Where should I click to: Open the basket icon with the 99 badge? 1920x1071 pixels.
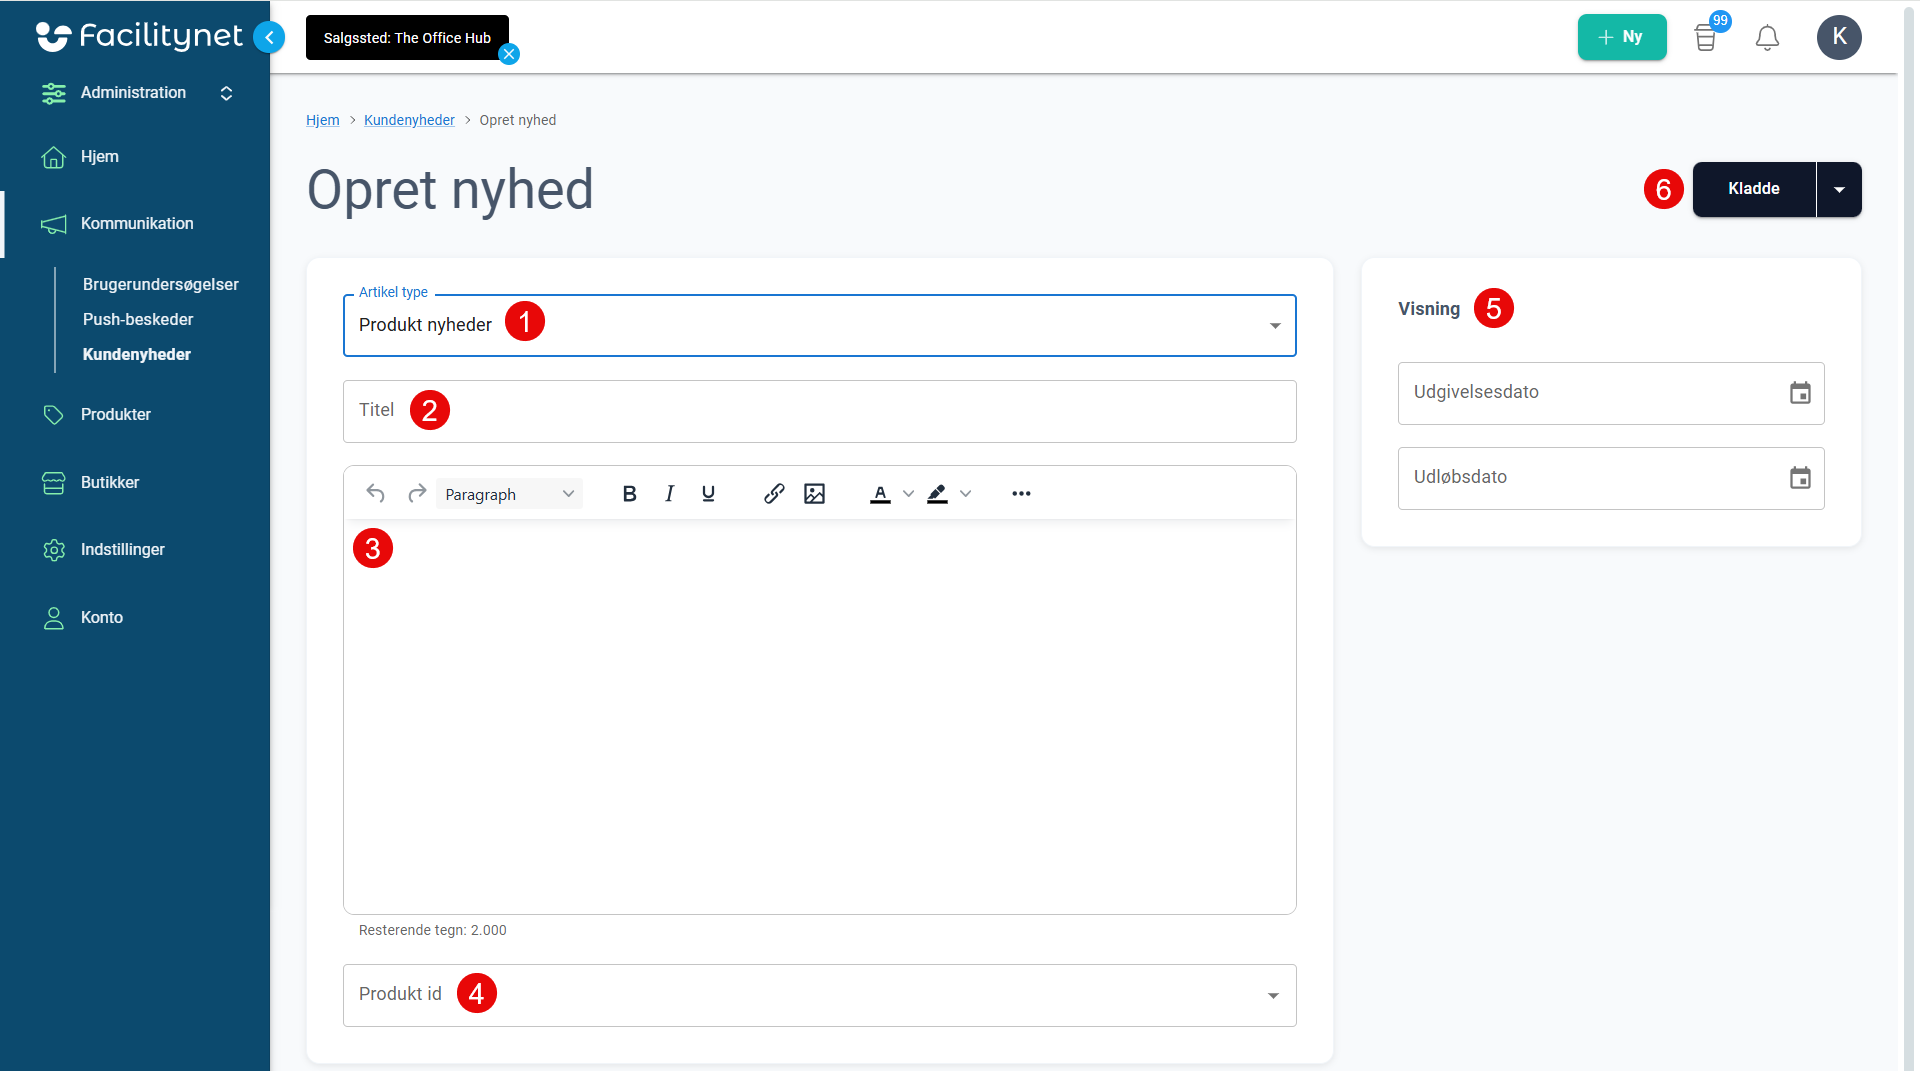(1706, 38)
